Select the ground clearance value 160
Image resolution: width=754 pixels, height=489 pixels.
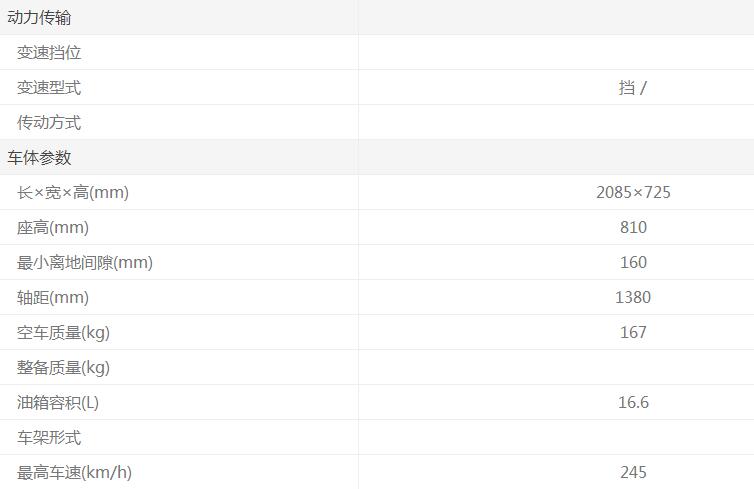coord(633,263)
